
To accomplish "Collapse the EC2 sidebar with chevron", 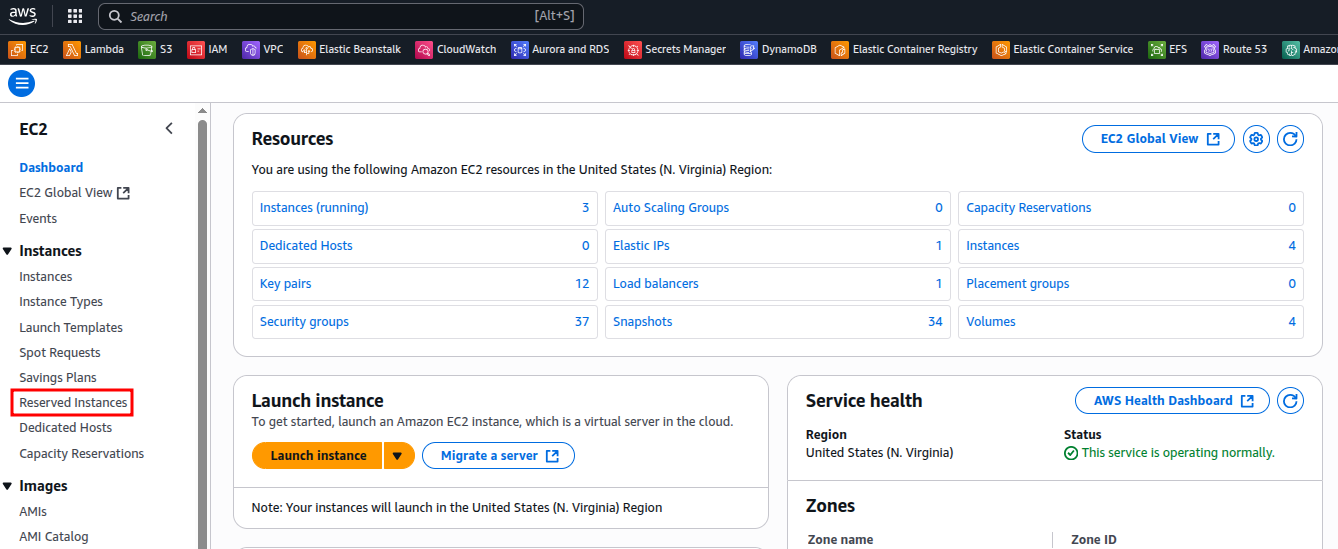I will pos(169,128).
